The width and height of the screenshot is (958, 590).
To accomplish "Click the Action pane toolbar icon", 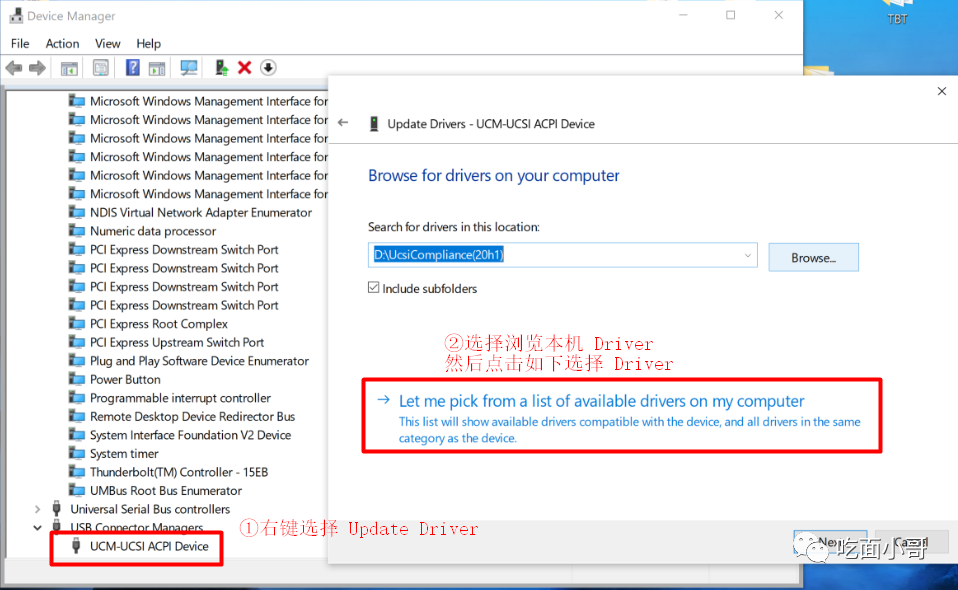I will click(x=157, y=68).
